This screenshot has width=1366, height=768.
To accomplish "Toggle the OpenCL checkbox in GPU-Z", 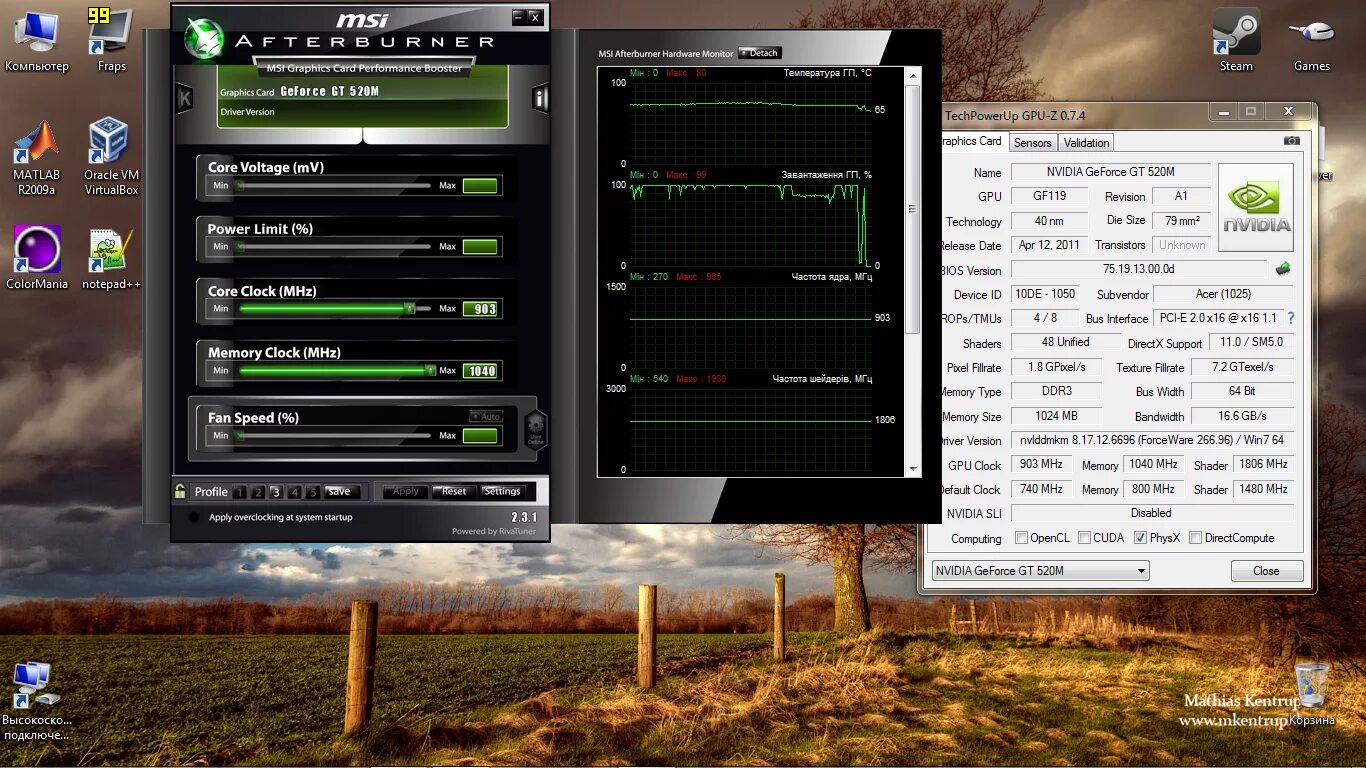I will coord(1021,537).
